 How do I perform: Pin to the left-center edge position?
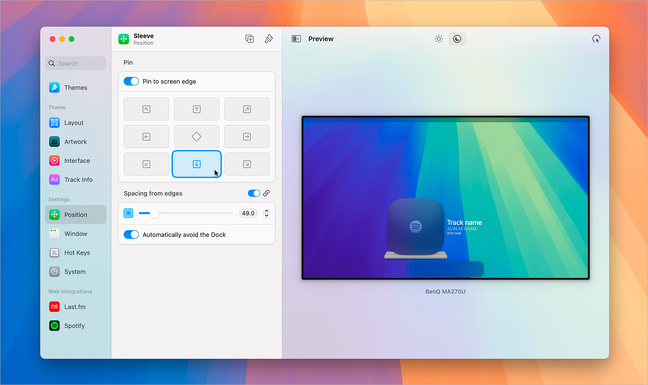146,137
